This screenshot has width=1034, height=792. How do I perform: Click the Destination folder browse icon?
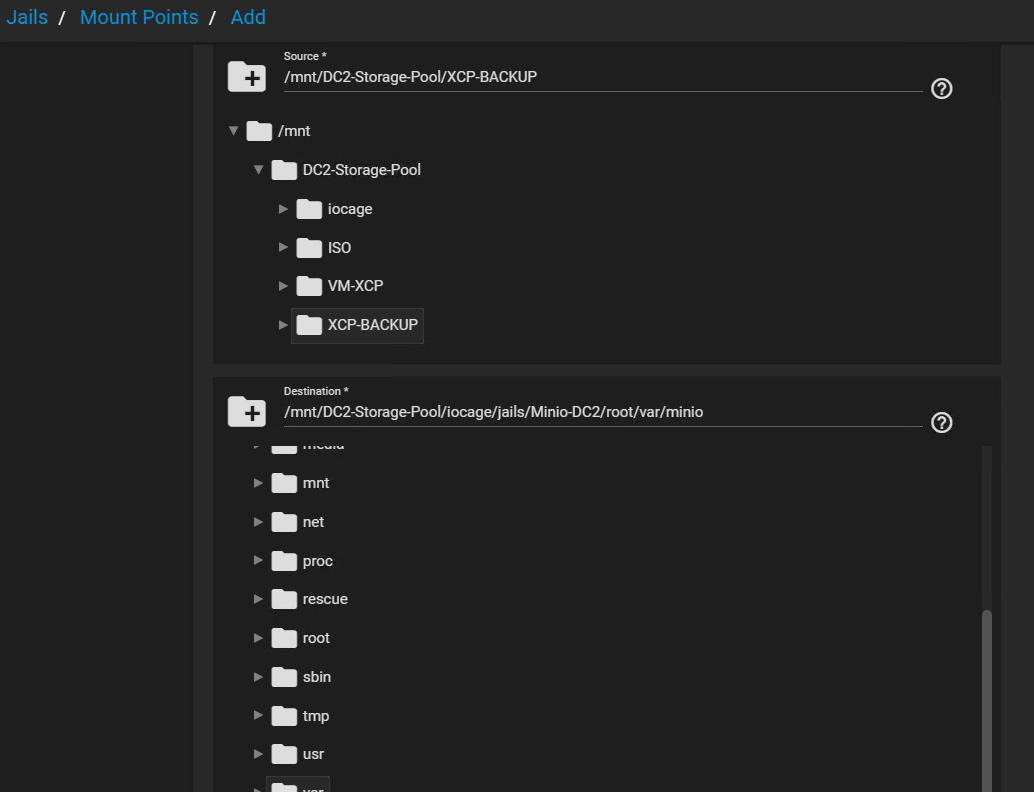tap(246, 411)
